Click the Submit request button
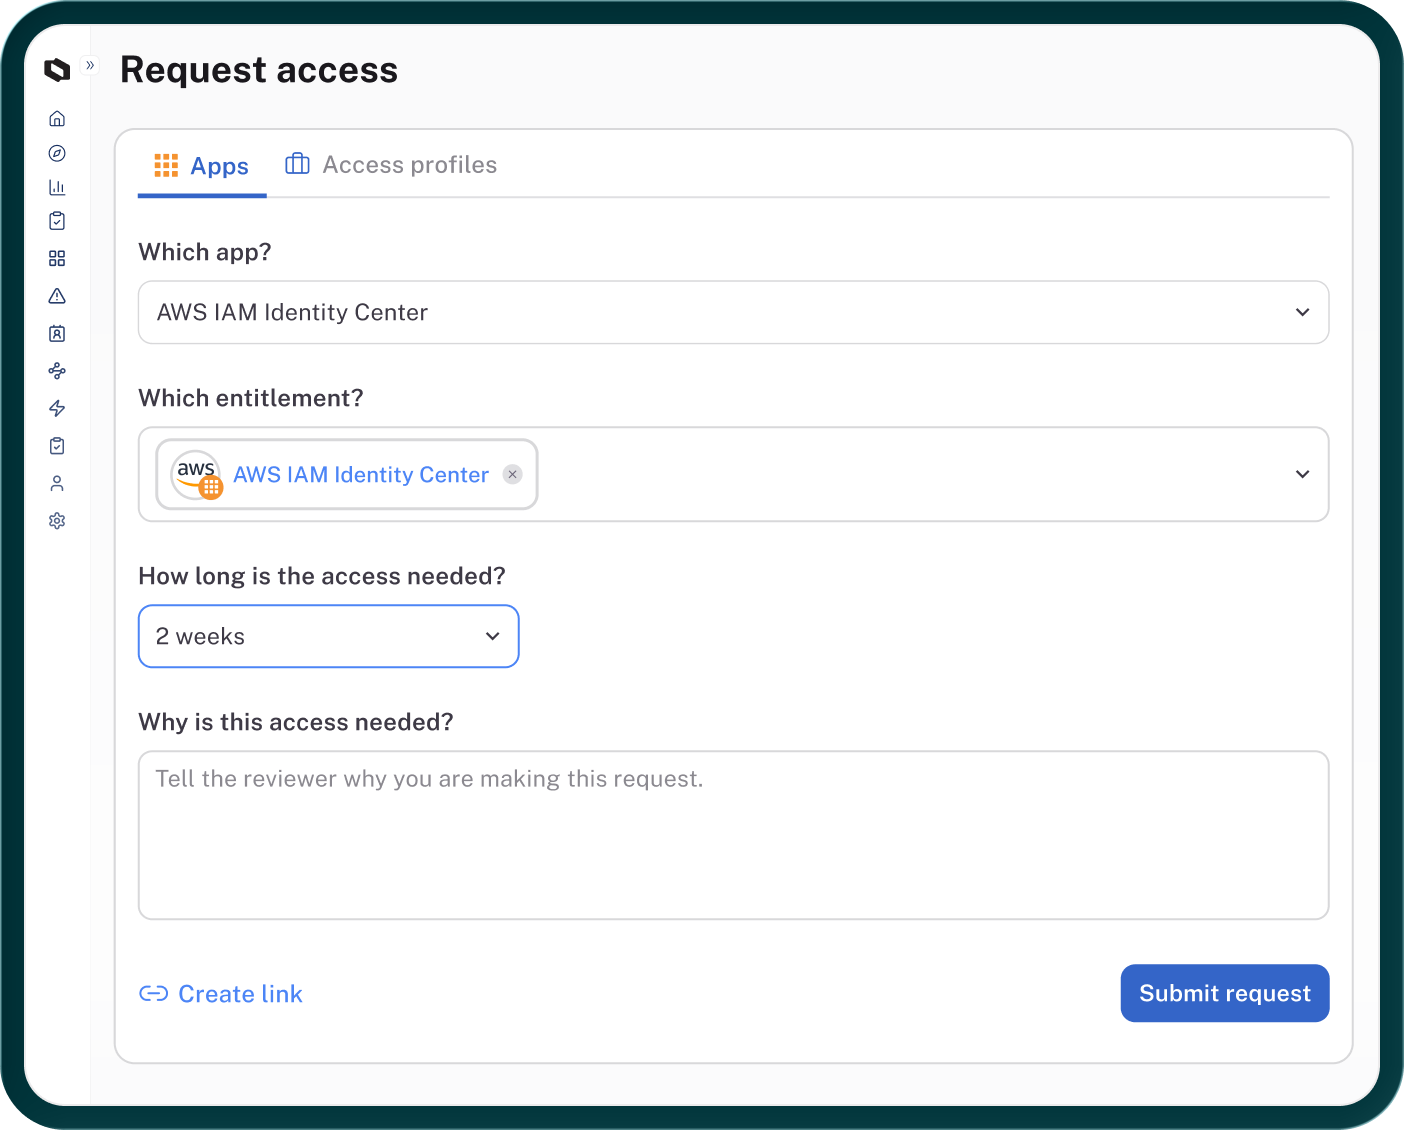This screenshot has width=1404, height=1130. (x=1224, y=993)
